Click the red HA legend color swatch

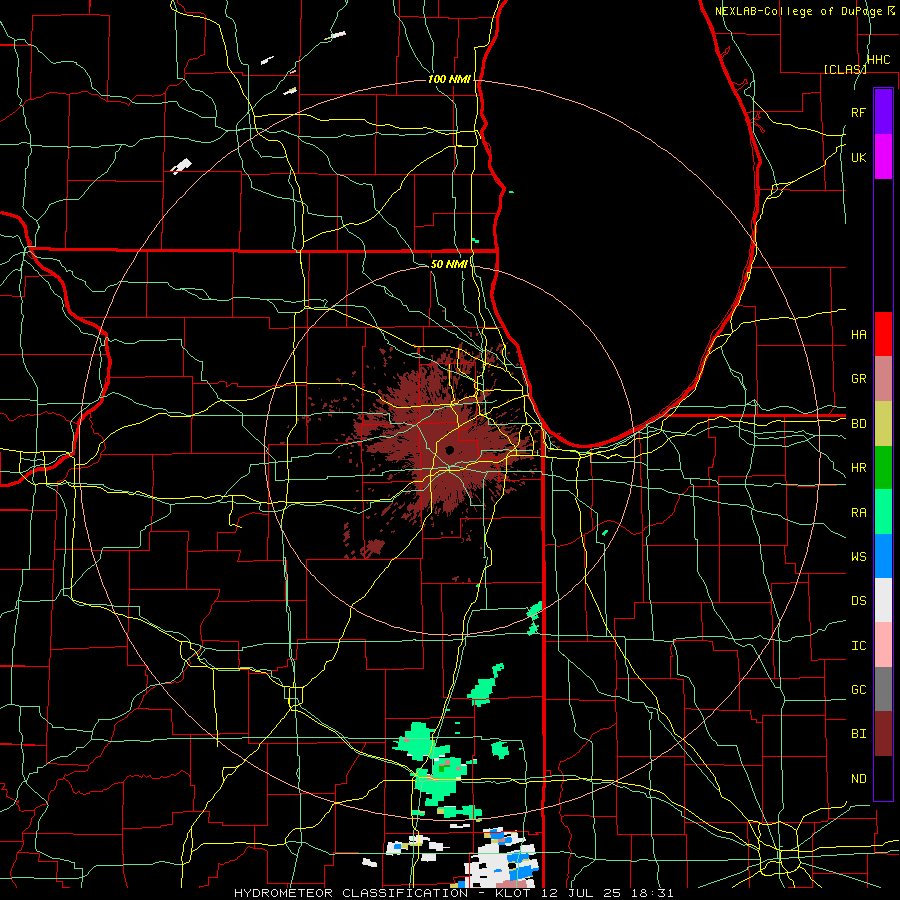[x=883, y=334]
